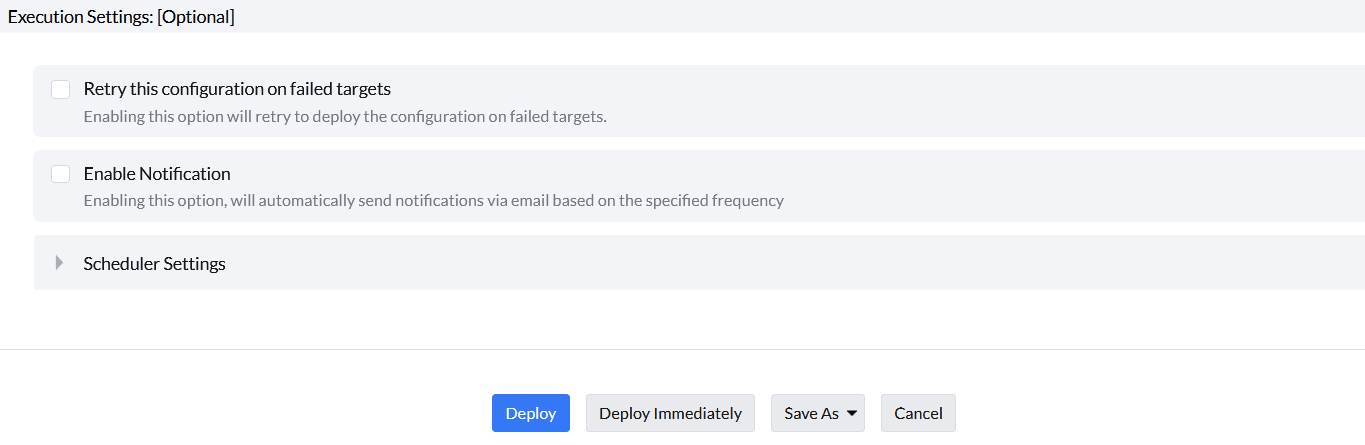Enable the Retry on failed targets checkbox
The height and width of the screenshot is (445, 1365).
[x=61, y=90]
